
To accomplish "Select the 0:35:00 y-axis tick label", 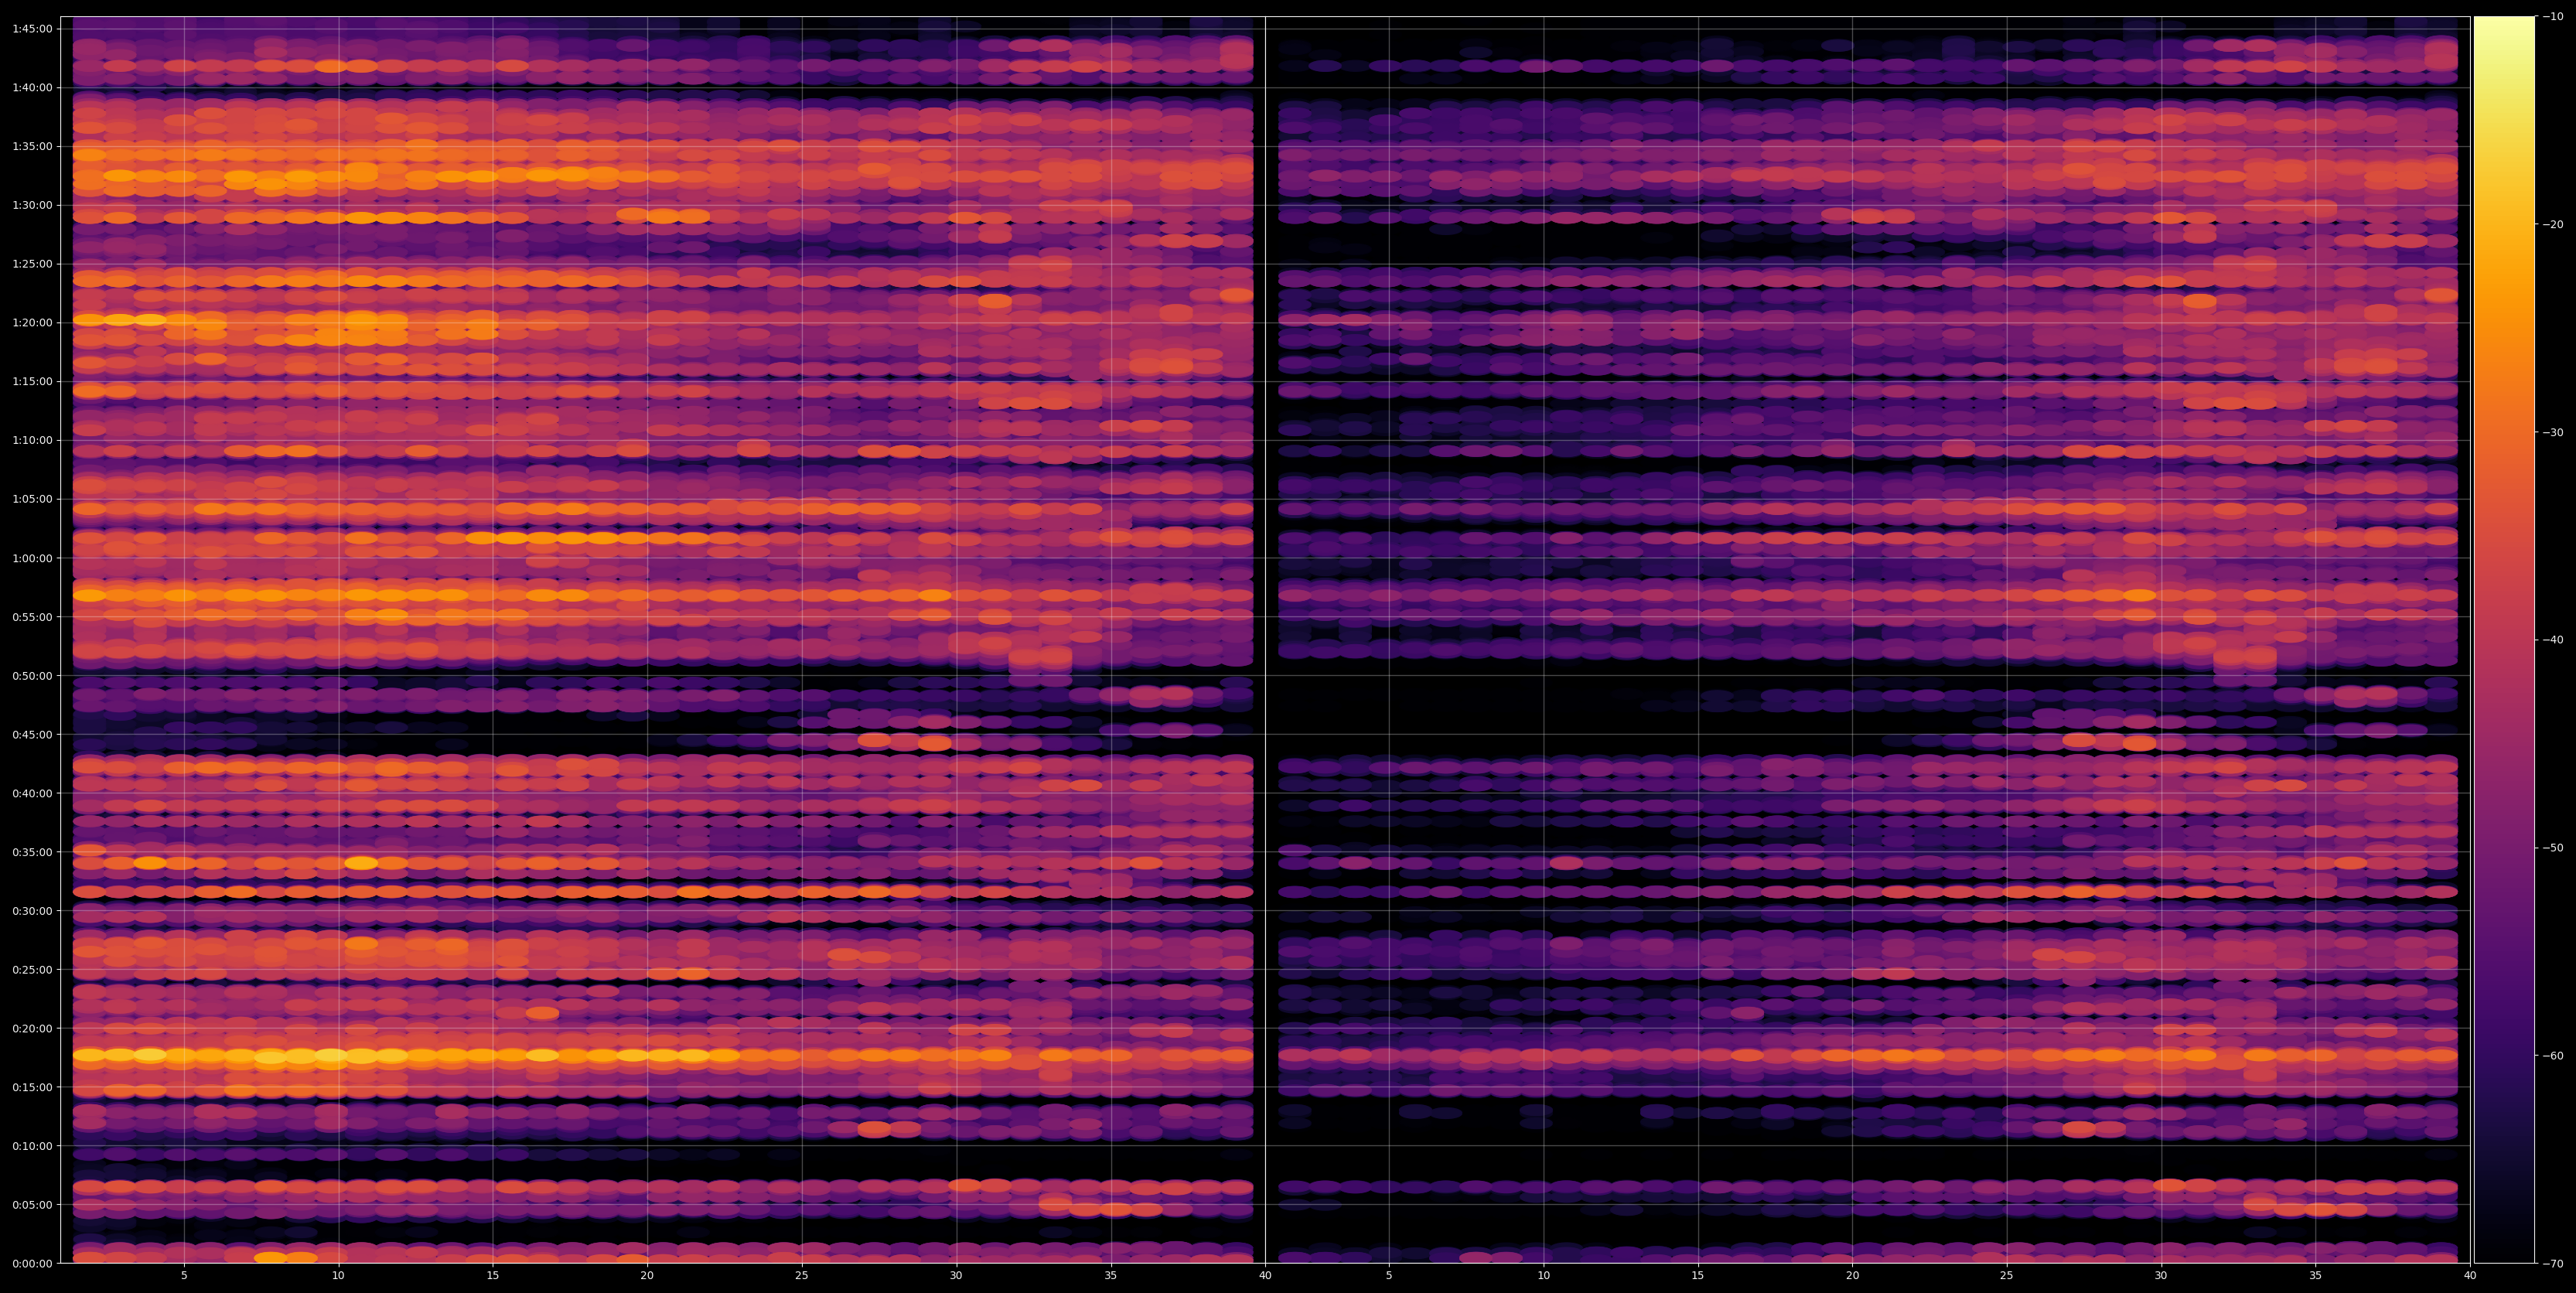I will coord(32,852).
